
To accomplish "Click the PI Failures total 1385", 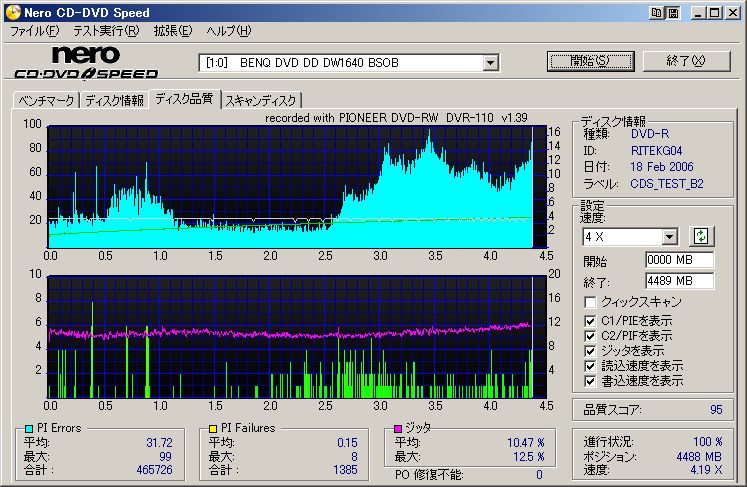I will point(345,470).
